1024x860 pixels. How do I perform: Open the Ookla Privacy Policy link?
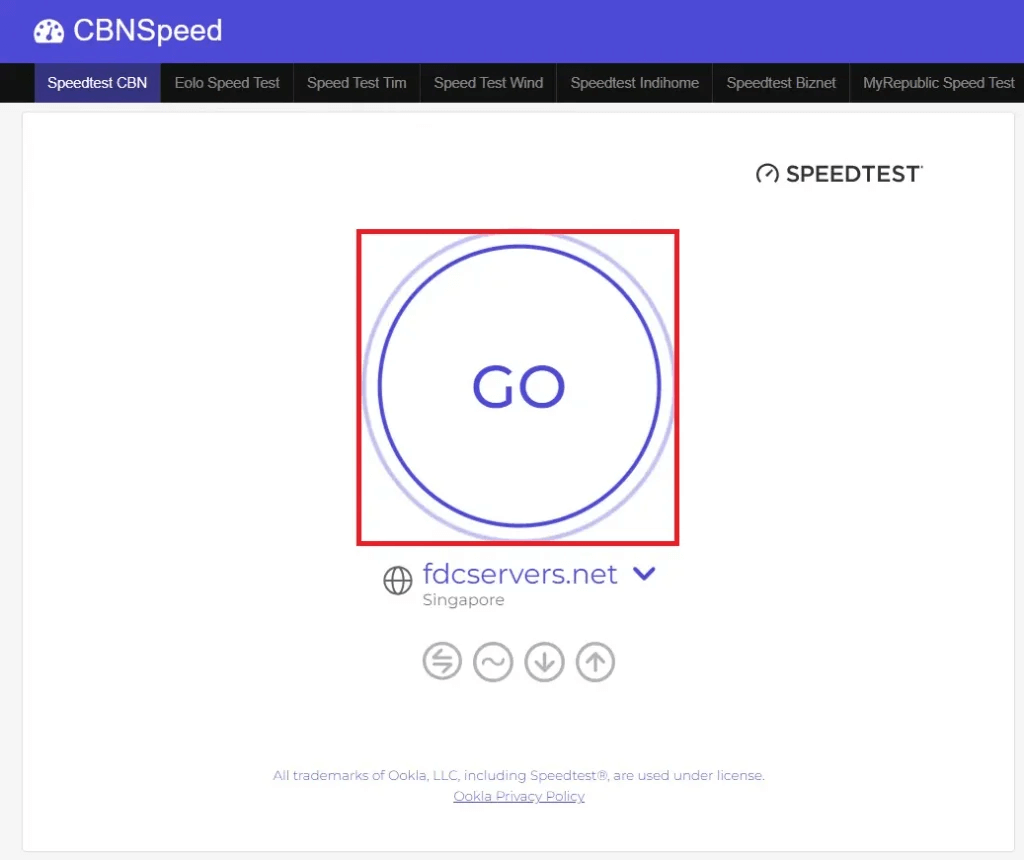[519, 796]
